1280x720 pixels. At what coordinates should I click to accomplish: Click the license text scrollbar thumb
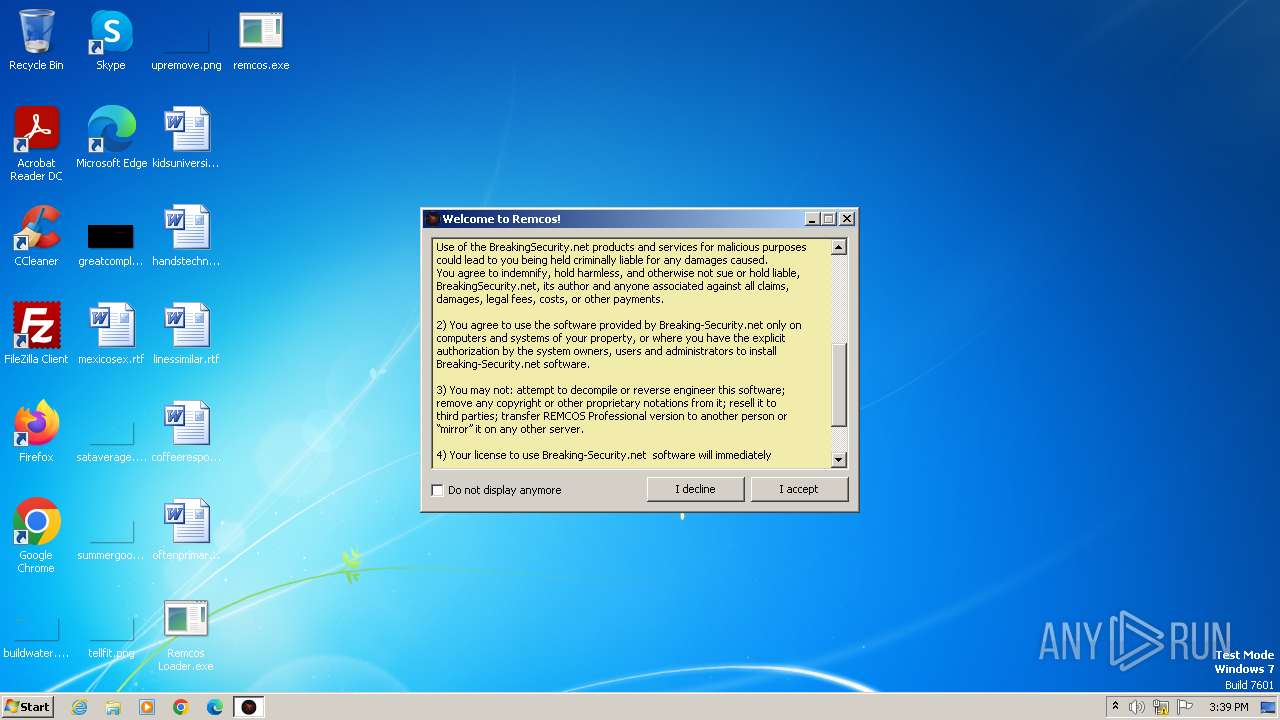(x=839, y=385)
